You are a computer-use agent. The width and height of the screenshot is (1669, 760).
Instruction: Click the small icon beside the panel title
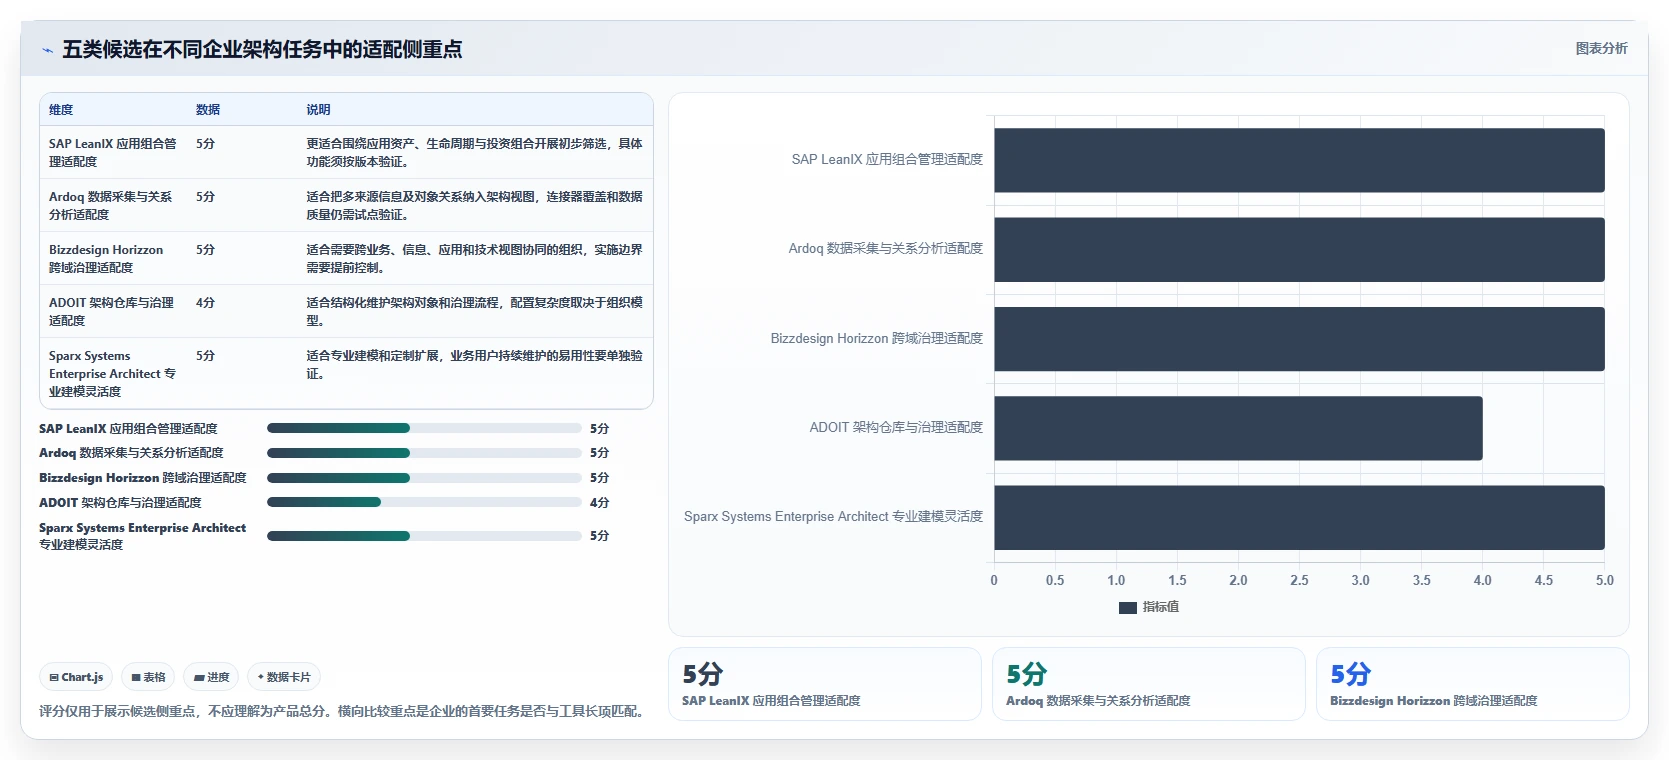tap(47, 50)
